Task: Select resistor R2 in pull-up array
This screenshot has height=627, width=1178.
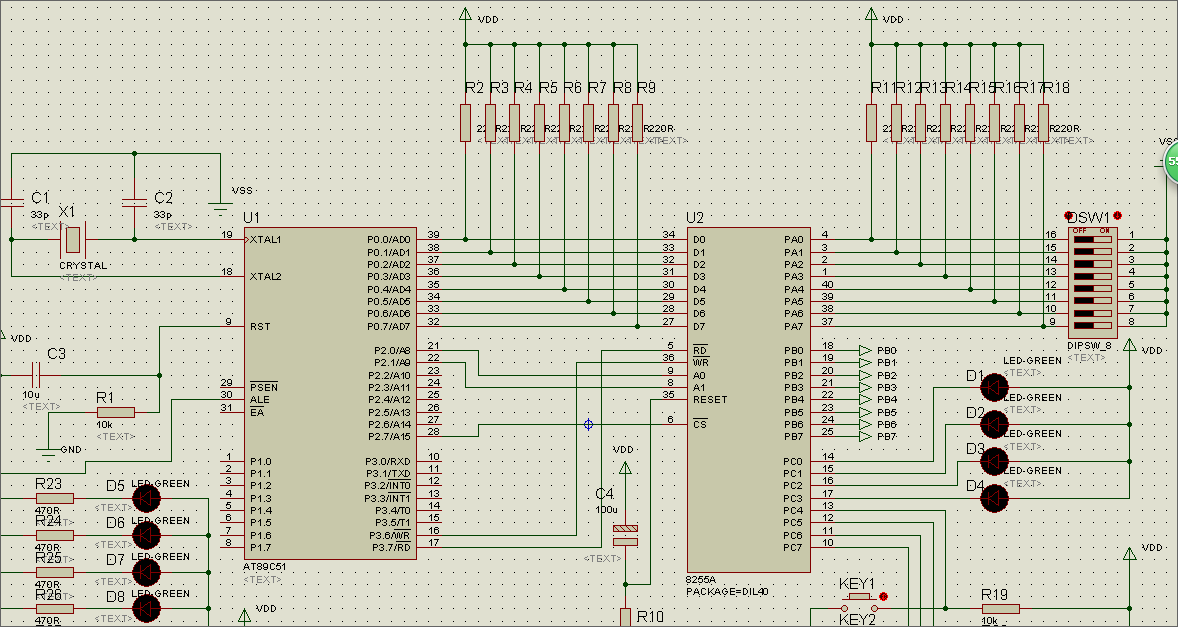Action: tap(465, 122)
